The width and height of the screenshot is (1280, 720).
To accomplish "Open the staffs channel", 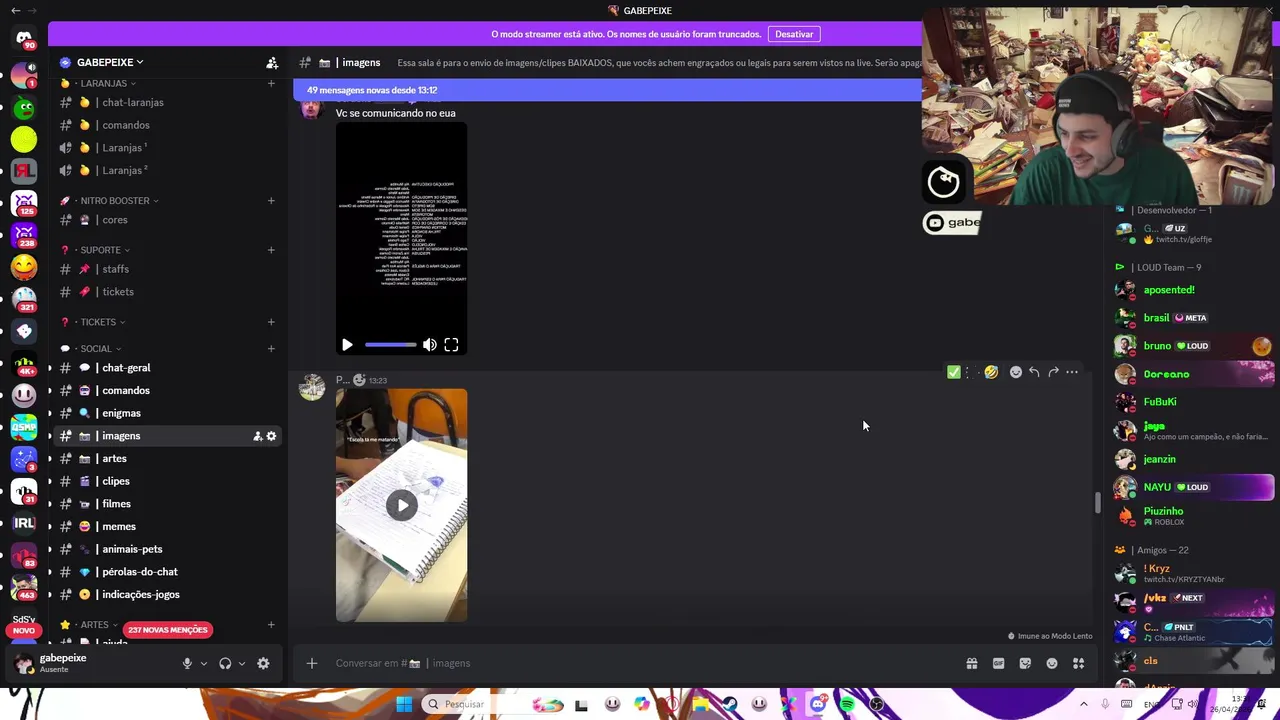I will 168,269.
